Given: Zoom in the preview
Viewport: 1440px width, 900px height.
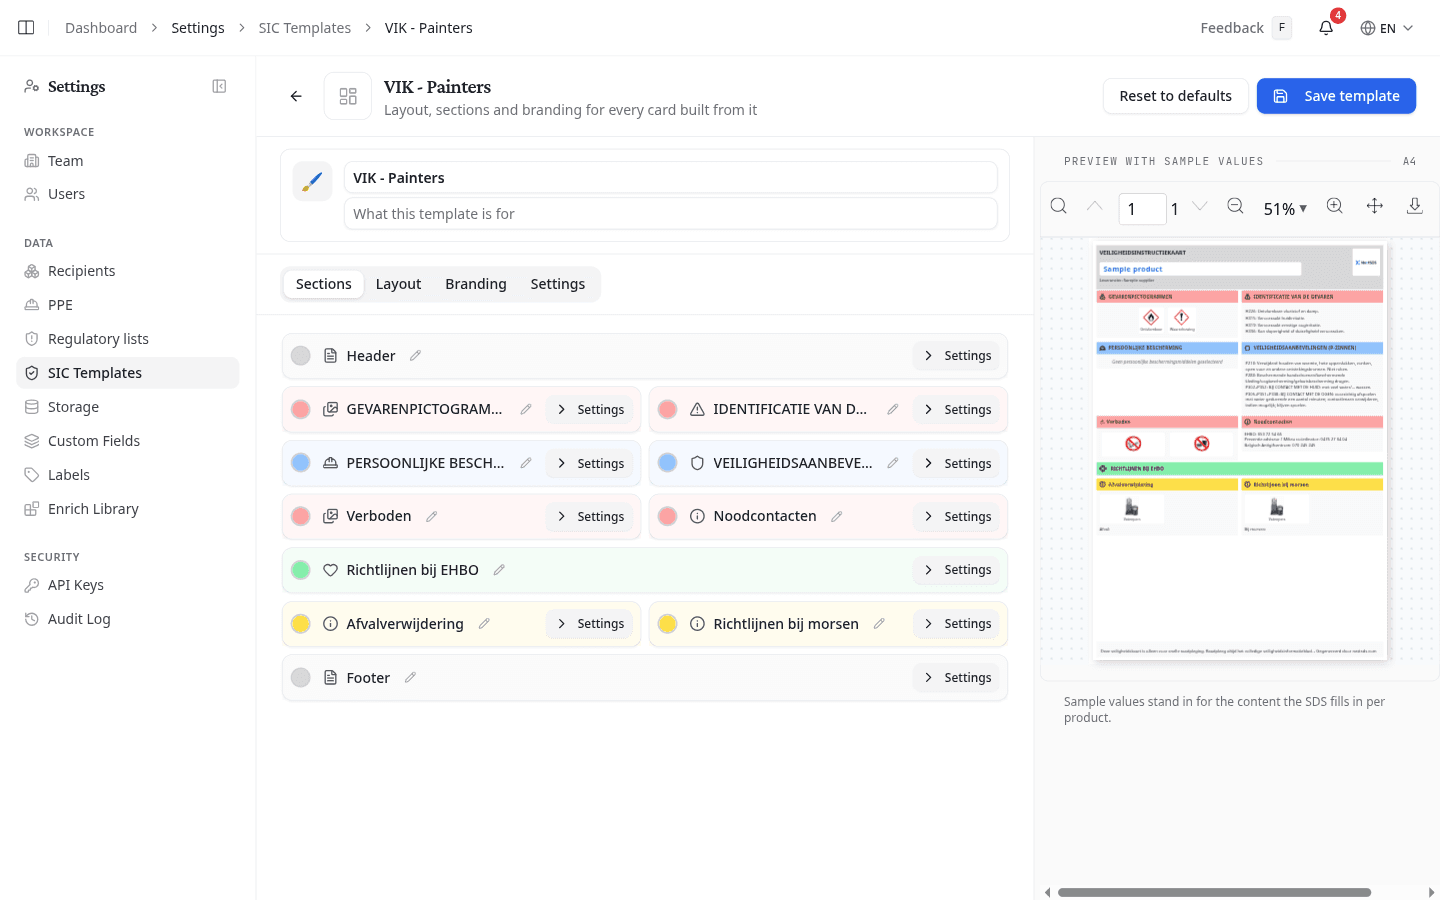Looking at the screenshot, I should (1335, 207).
